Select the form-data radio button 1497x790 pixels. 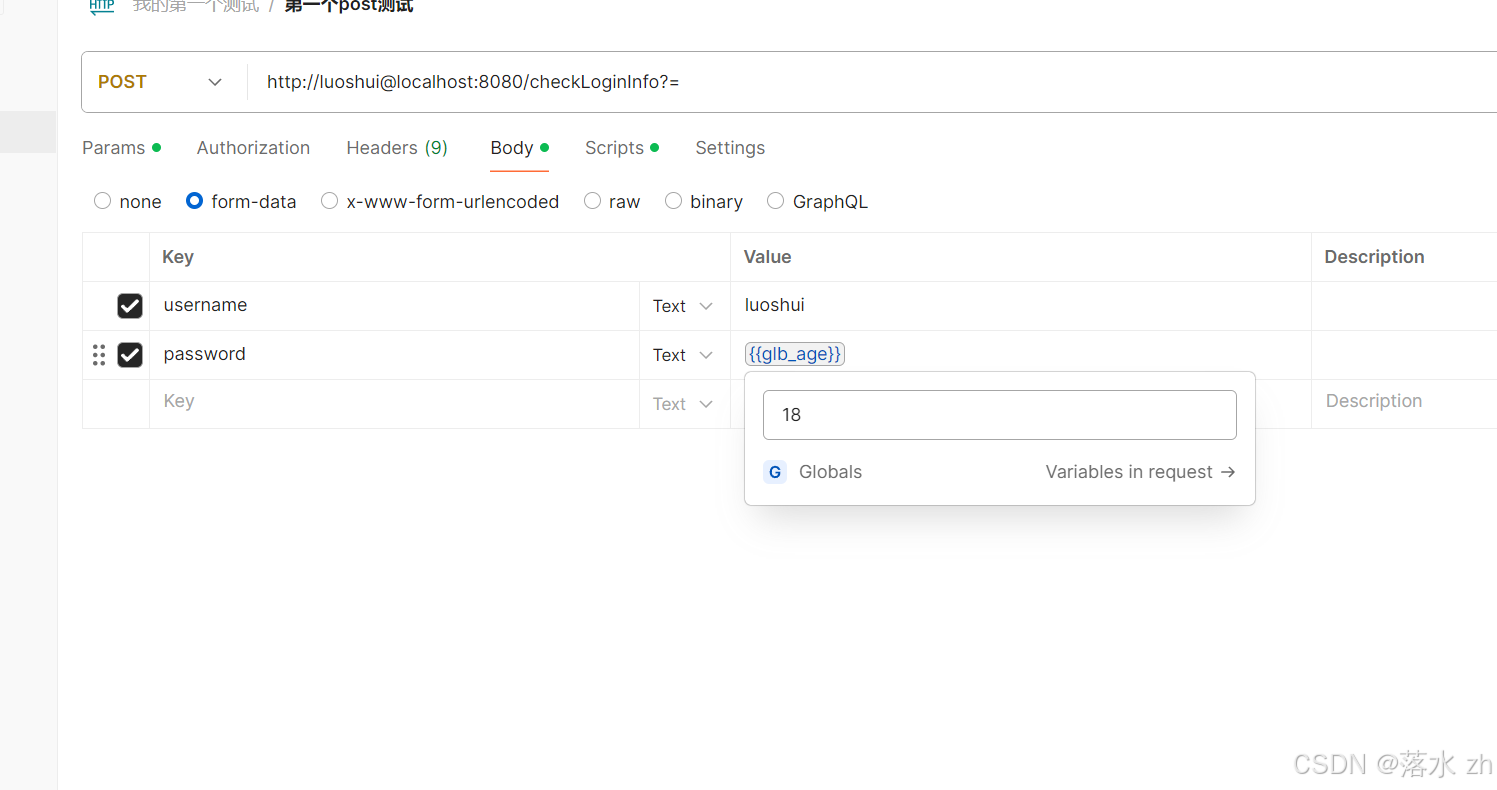(x=194, y=201)
